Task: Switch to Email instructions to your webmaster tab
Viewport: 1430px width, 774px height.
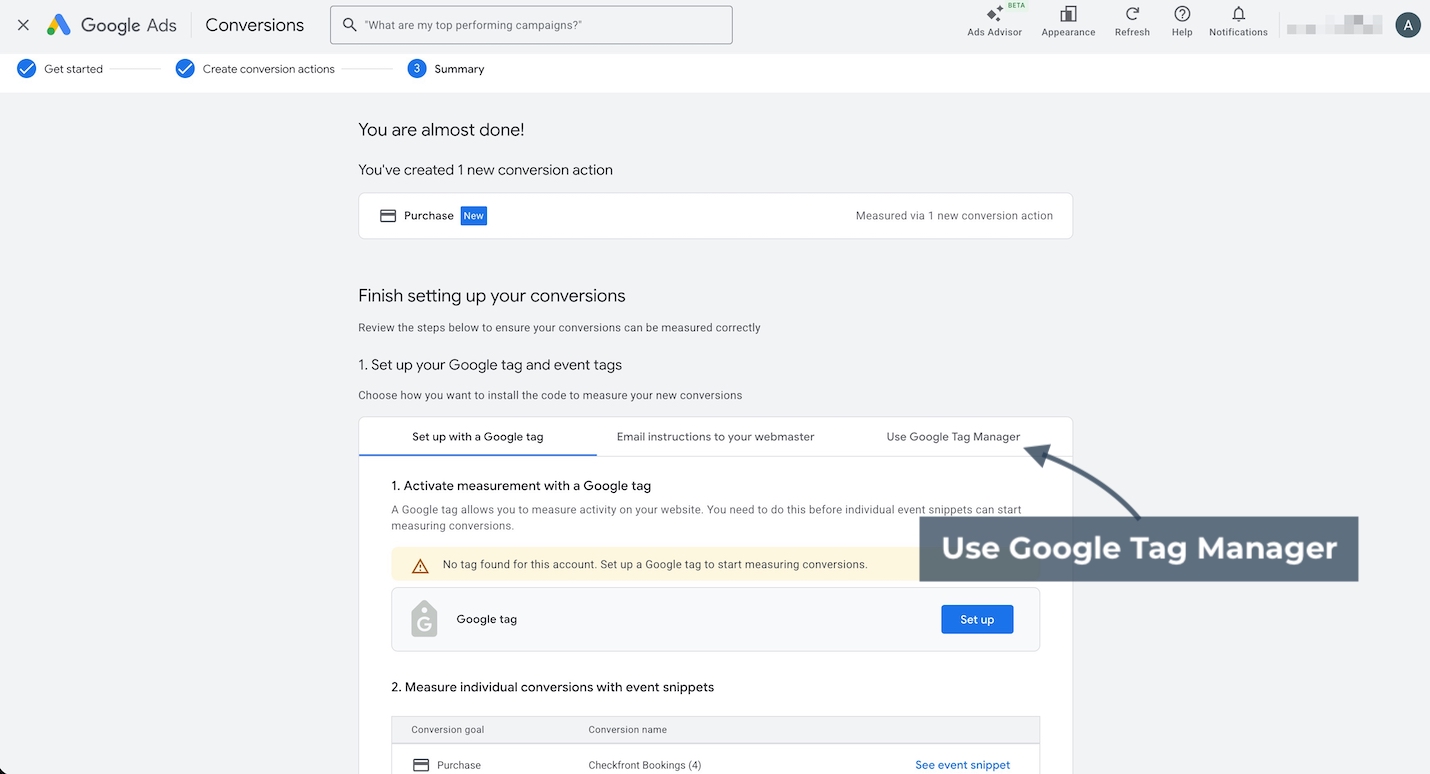Action: [x=715, y=437]
